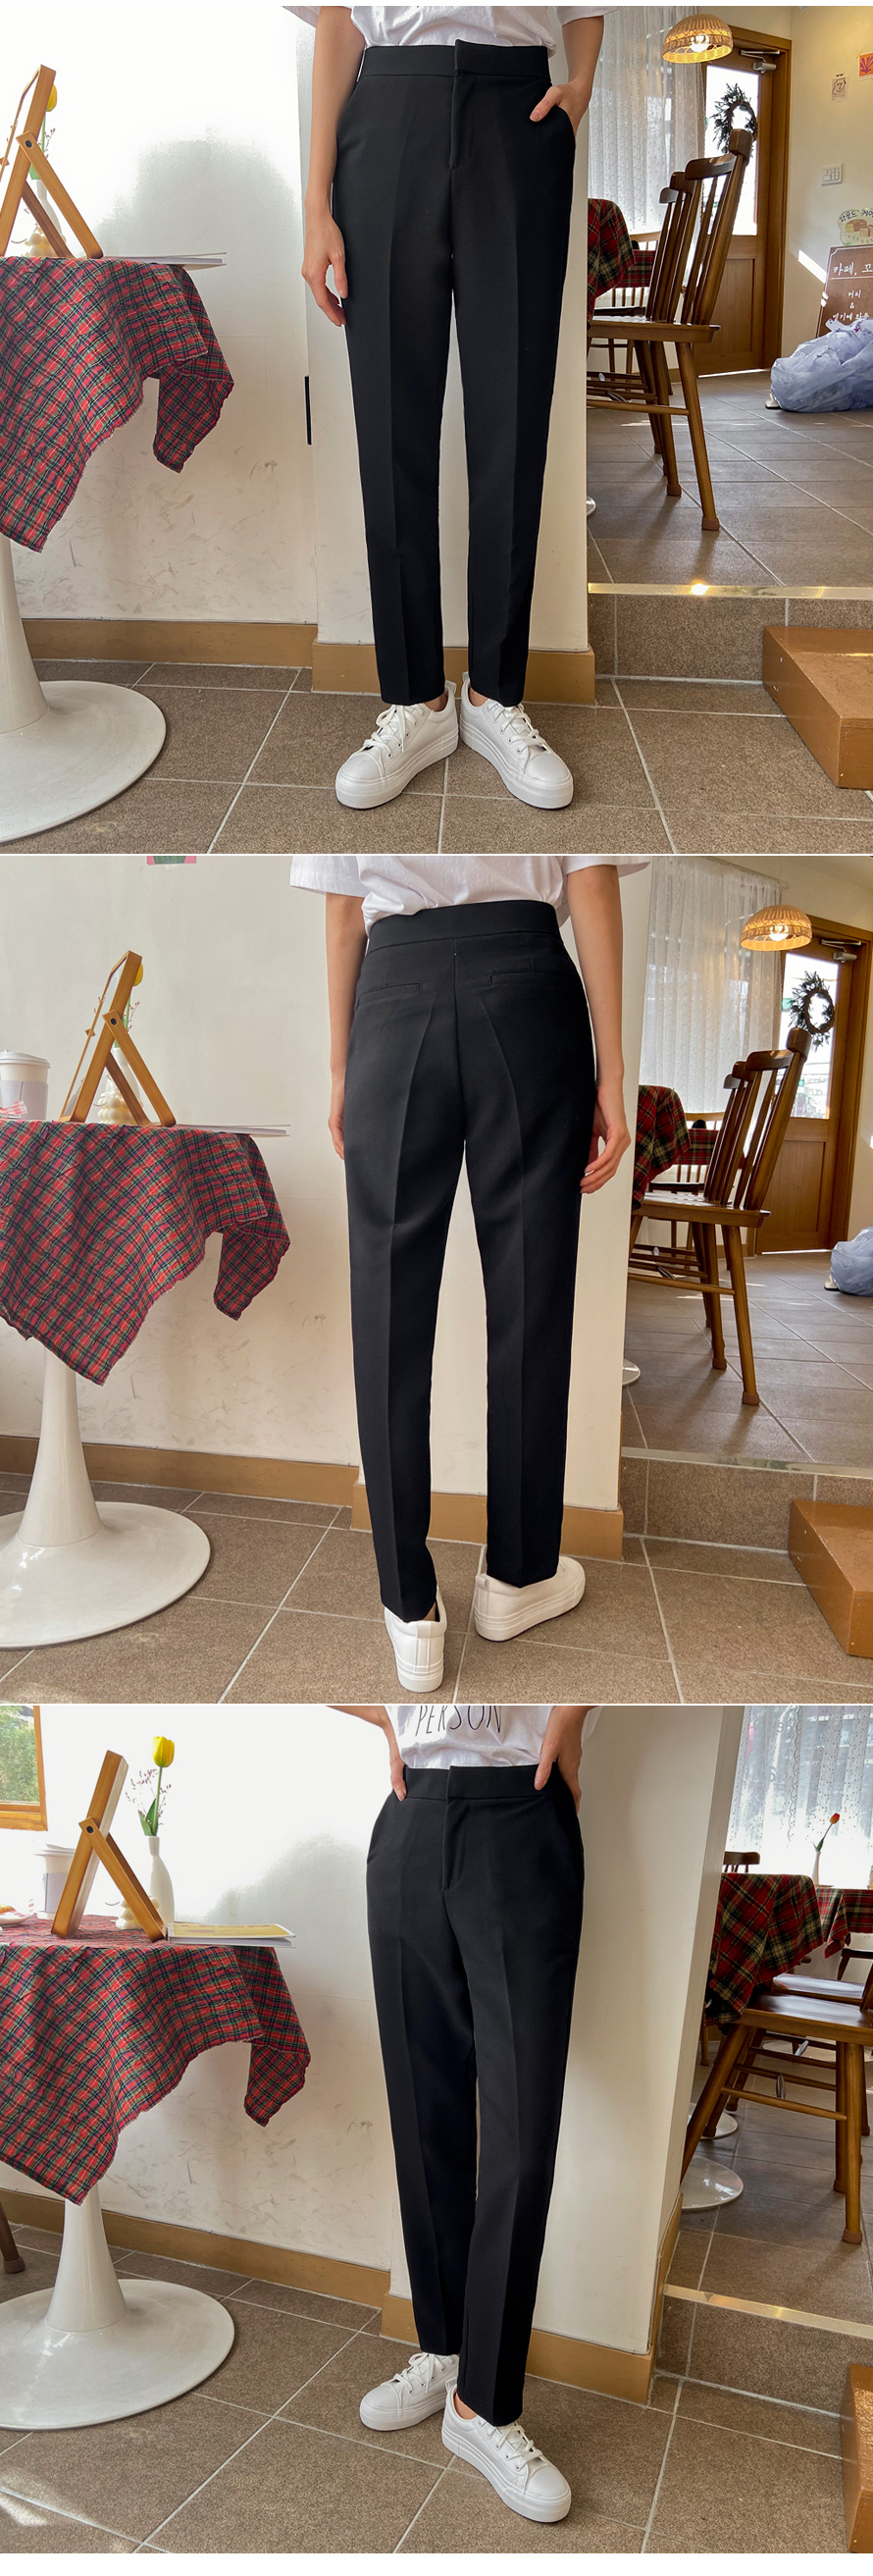The width and height of the screenshot is (873, 2576).
Task: Click the PERSON text on the white t-shirt
Action: coord(459,1719)
